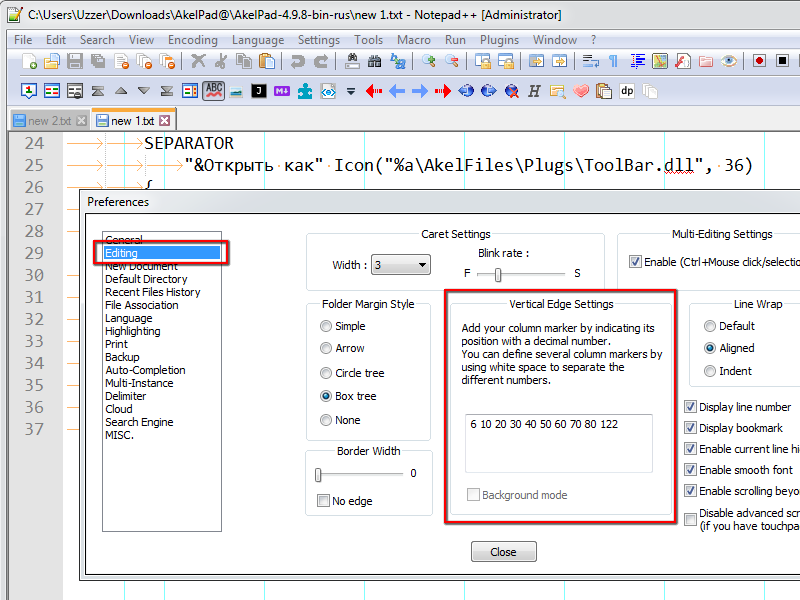Image resolution: width=800 pixels, height=600 pixels.
Task: Click the Close button in Preferences
Action: (504, 552)
